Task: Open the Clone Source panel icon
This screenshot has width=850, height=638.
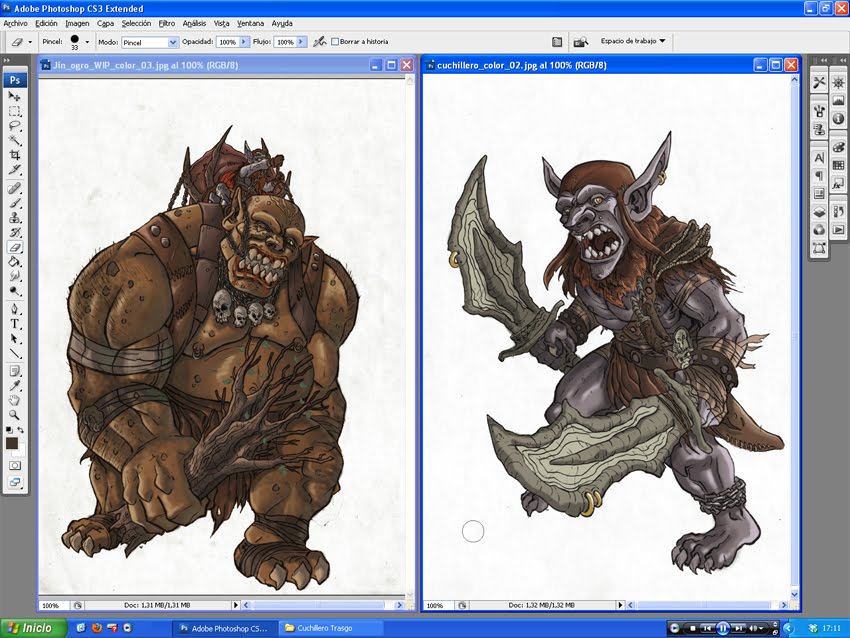Action: (819, 130)
